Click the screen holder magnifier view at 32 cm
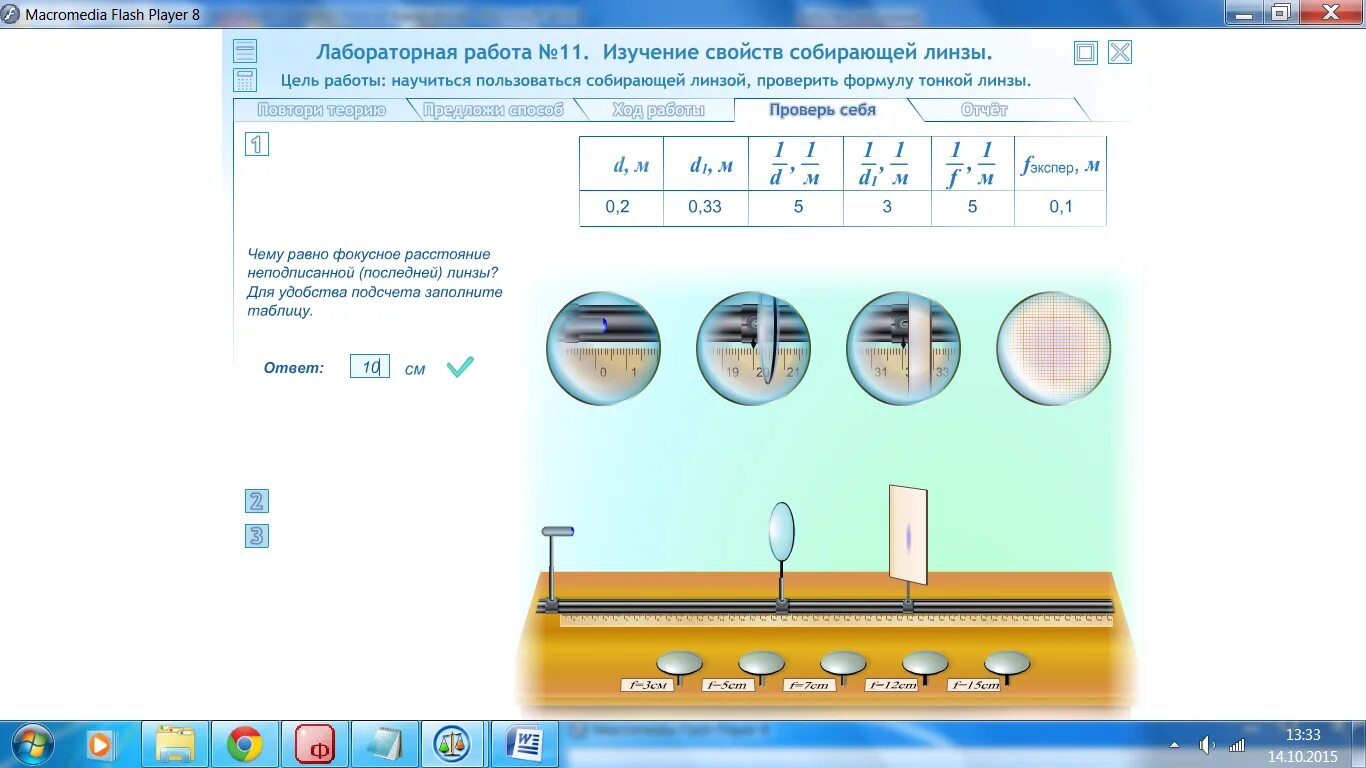 click(x=903, y=348)
